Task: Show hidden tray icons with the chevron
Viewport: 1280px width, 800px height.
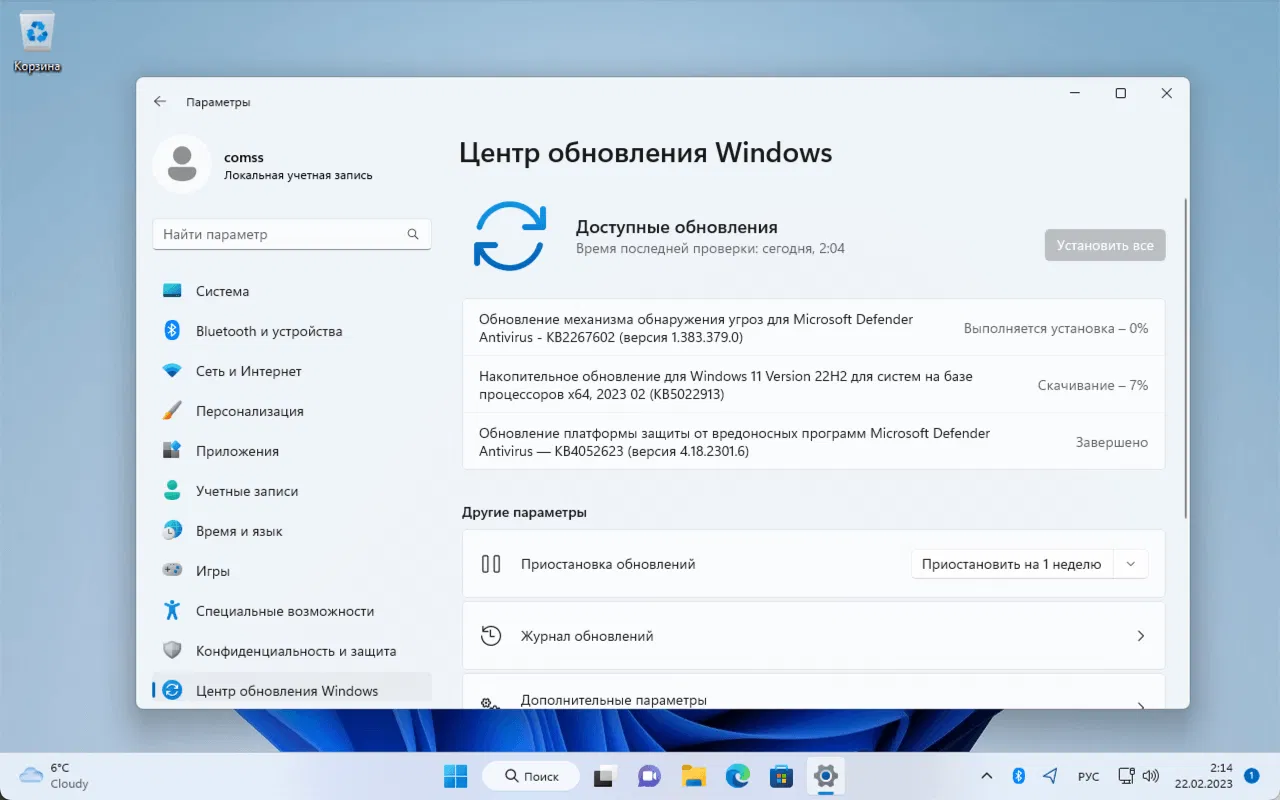Action: pos(987,776)
